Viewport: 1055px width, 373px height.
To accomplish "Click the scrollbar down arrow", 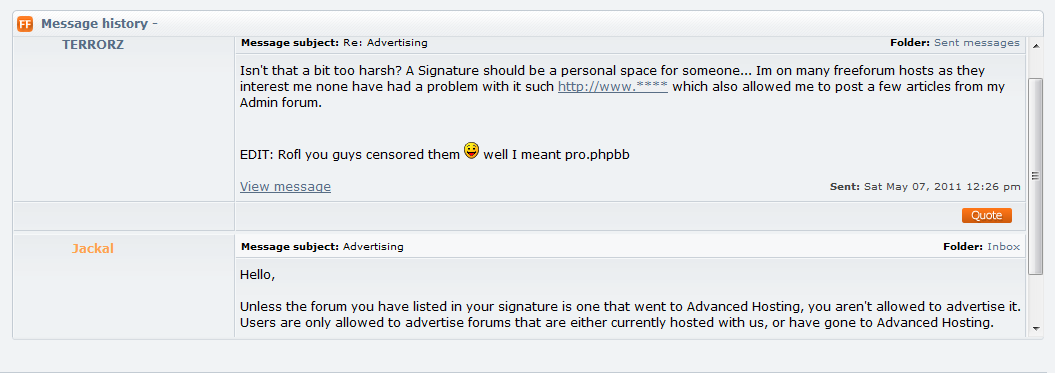I will 1035,329.
